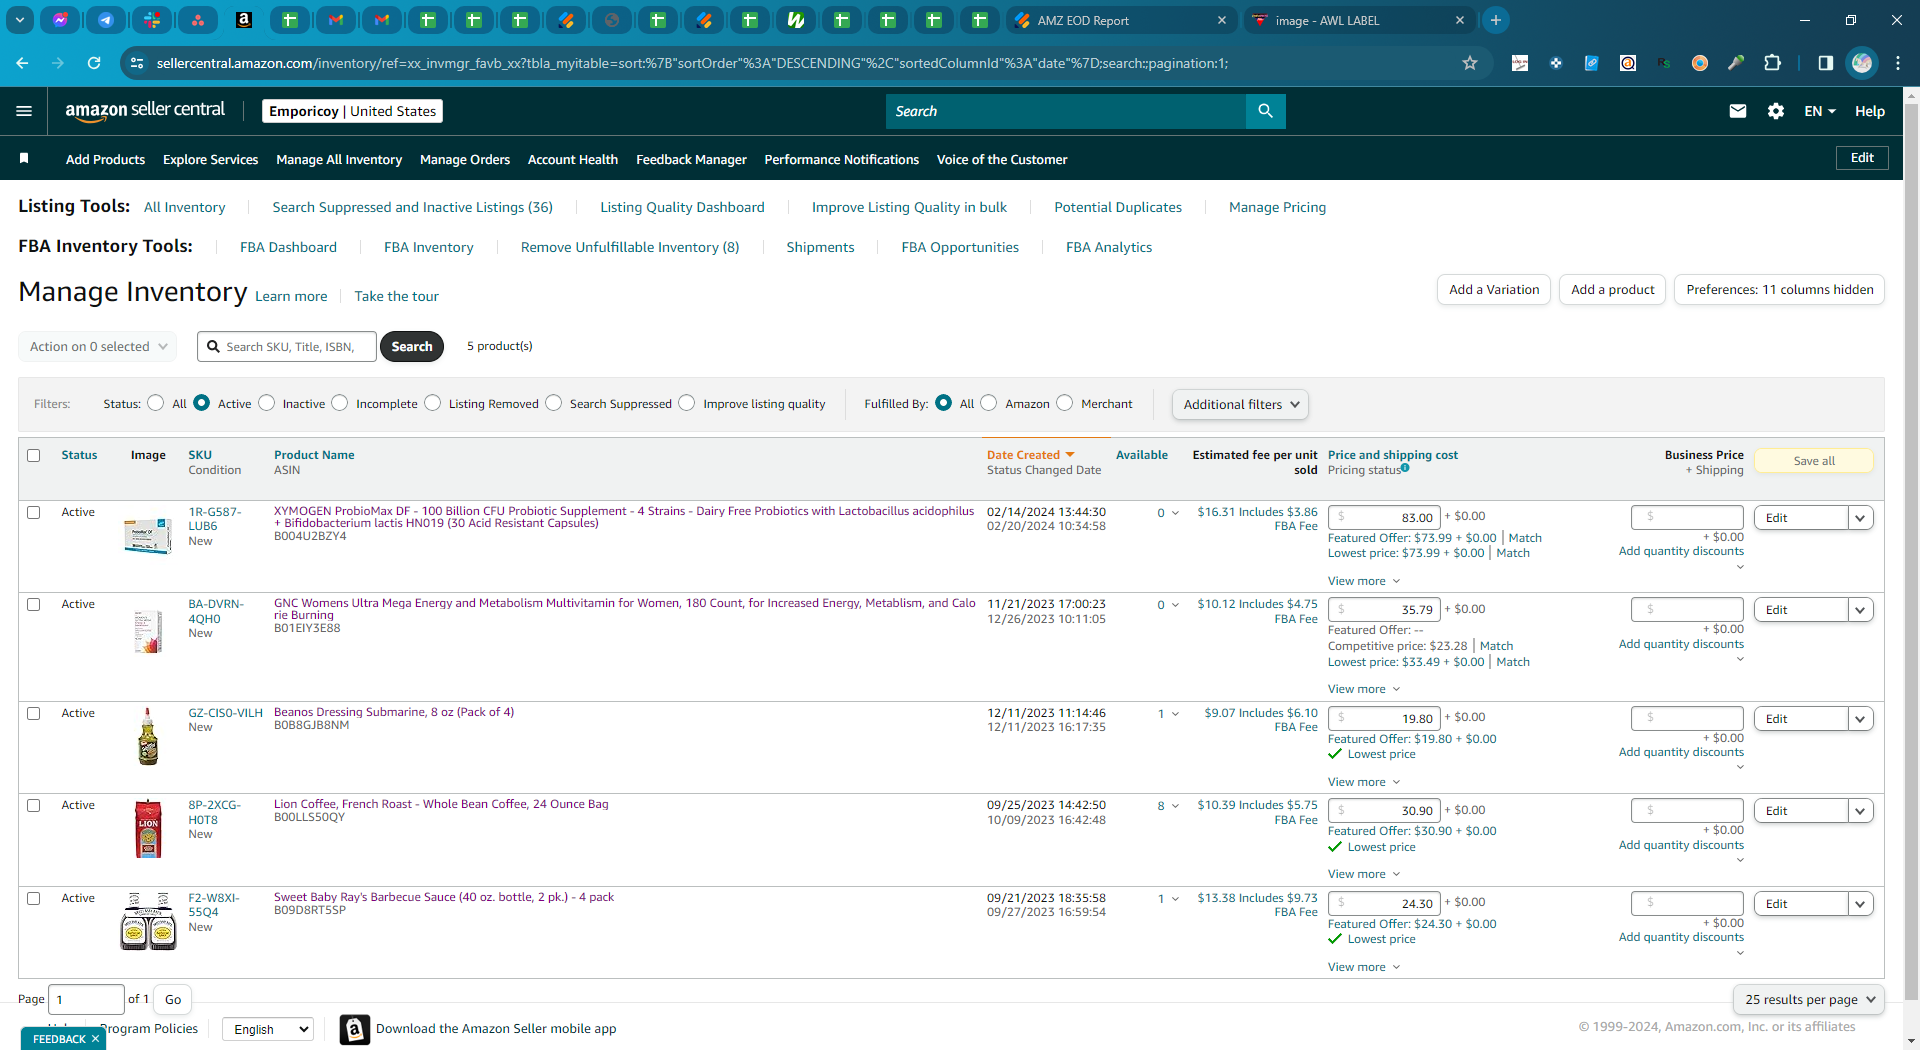The width and height of the screenshot is (1920, 1050).
Task: Go back to the previous page
Action: pos(22,63)
